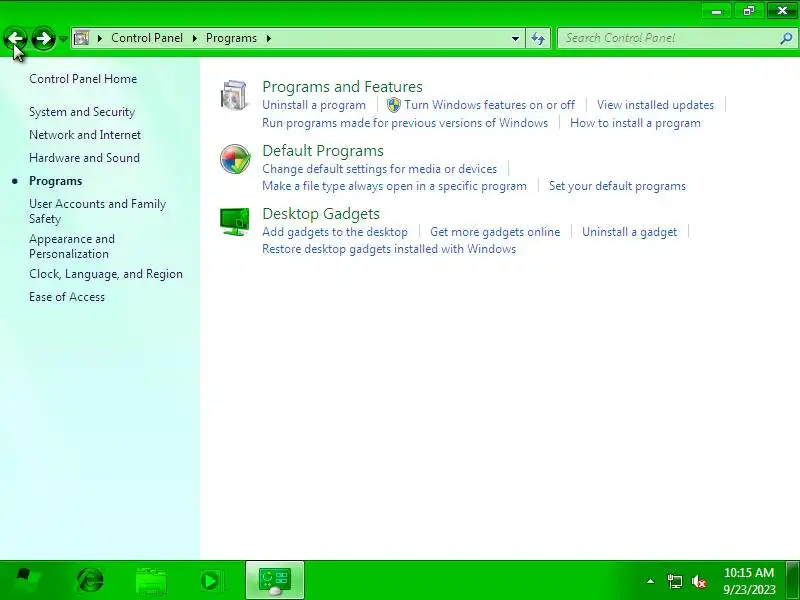800x600 pixels.
Task: Open Run programs made for previous versions
Action: [405, 123]
